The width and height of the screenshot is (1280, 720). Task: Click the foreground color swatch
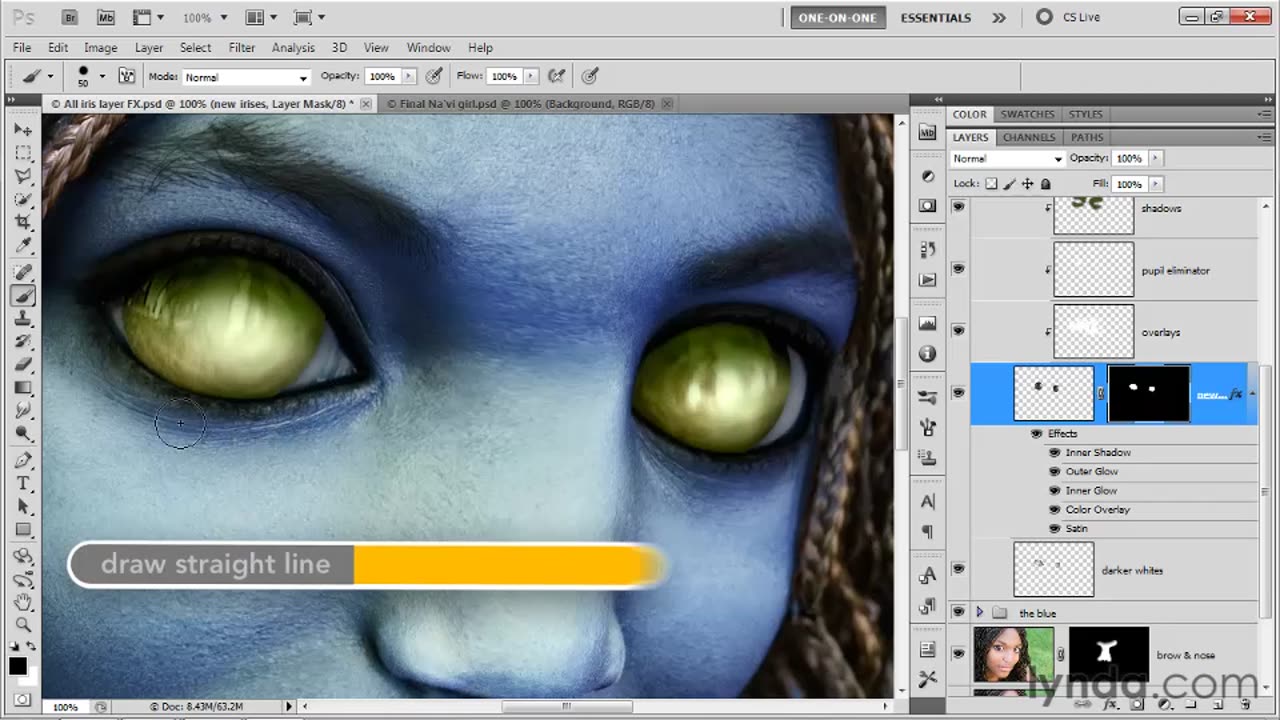coord(18,666)
